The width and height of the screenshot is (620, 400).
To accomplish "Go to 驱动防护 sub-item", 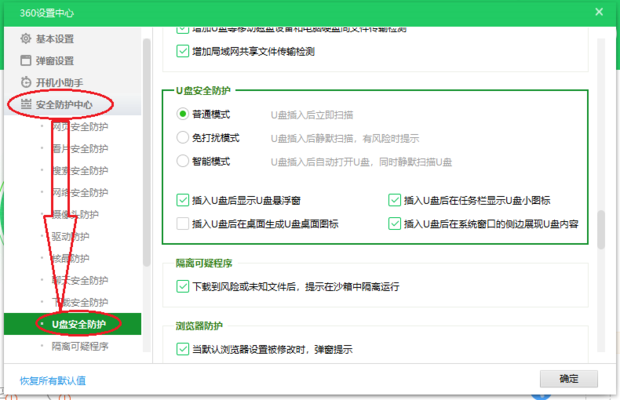I will (70, 236).
